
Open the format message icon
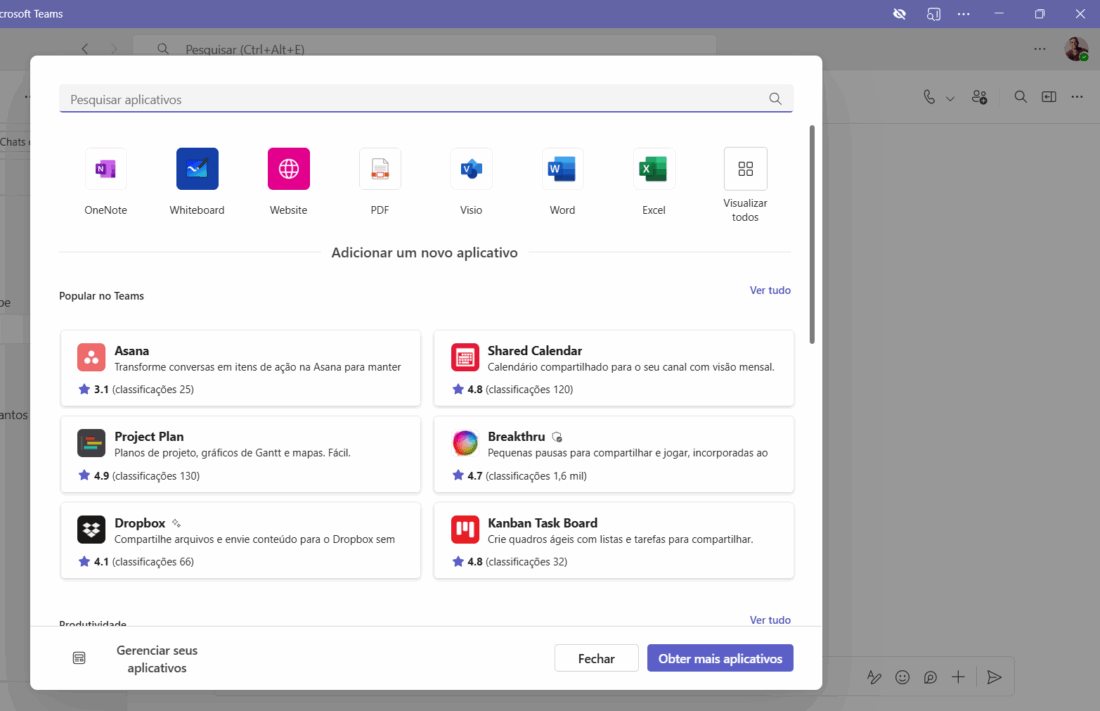point(874,677)
